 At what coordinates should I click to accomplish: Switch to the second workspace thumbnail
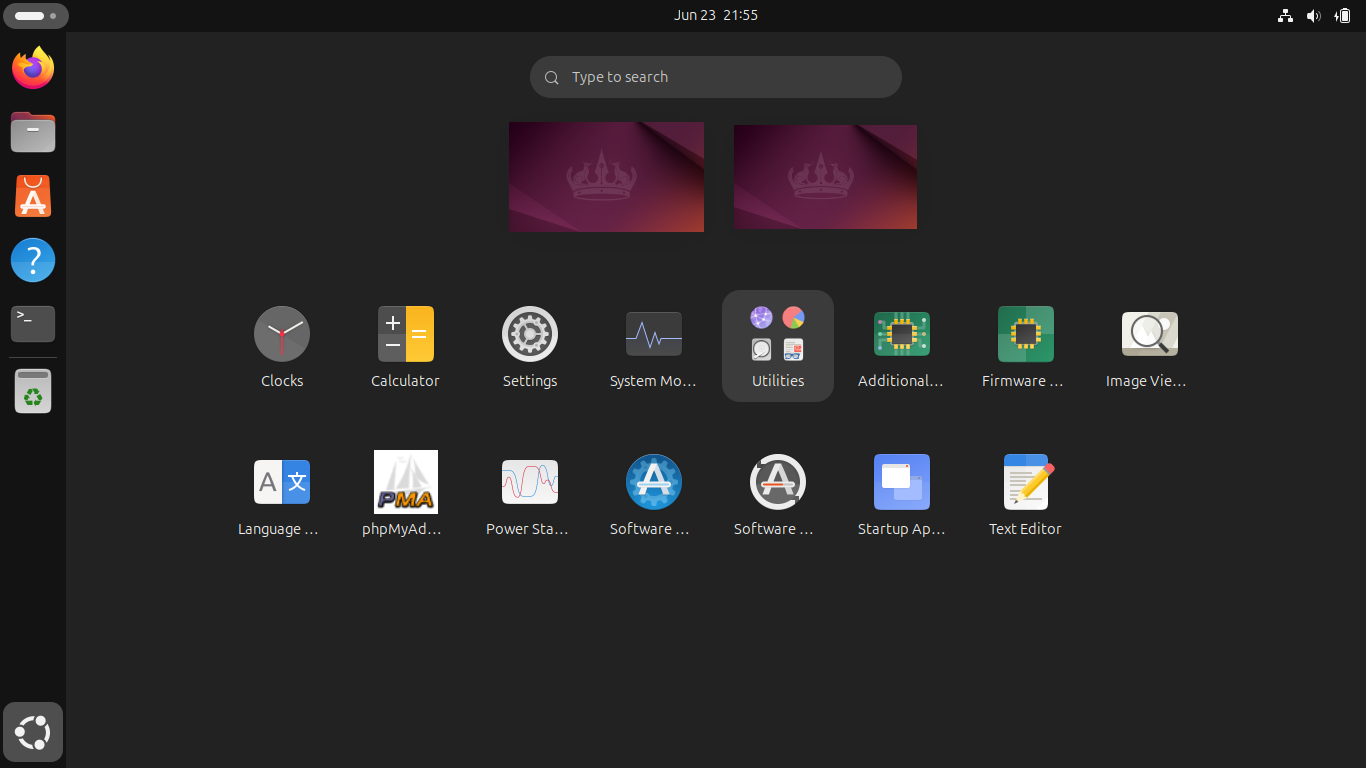pyautogui.click(x=825, y=177)
